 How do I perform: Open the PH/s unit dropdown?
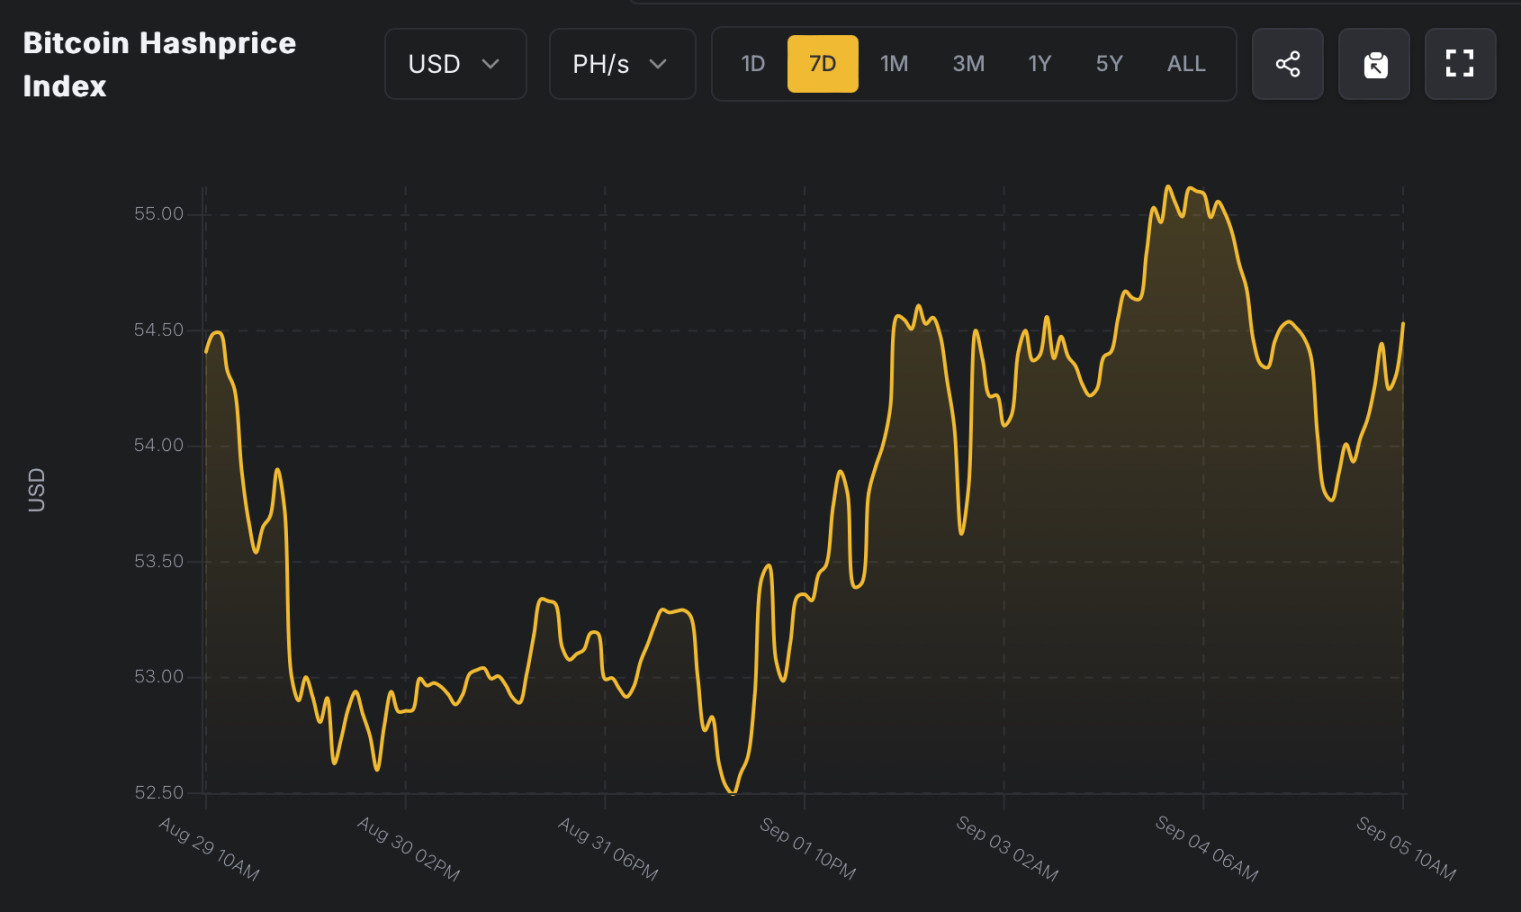coord(621,64)
